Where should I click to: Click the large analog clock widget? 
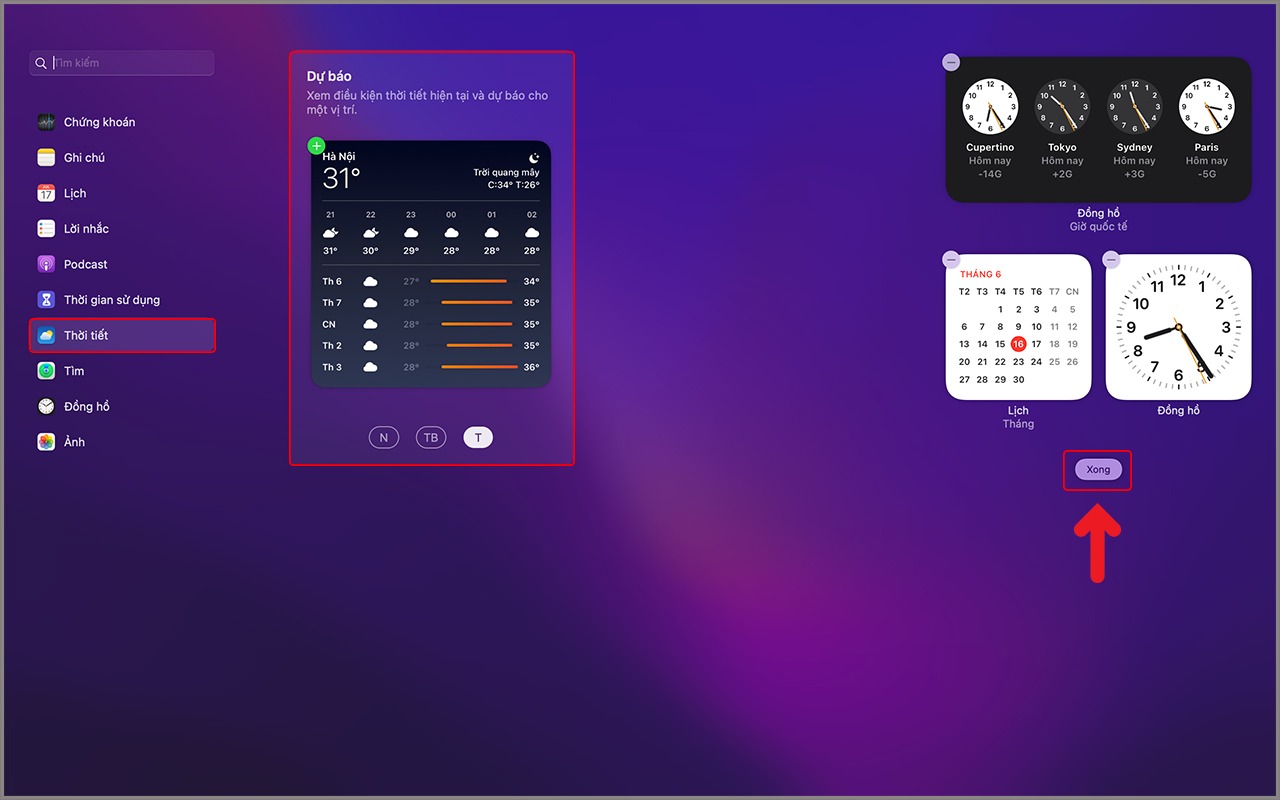coord(1178,327)
